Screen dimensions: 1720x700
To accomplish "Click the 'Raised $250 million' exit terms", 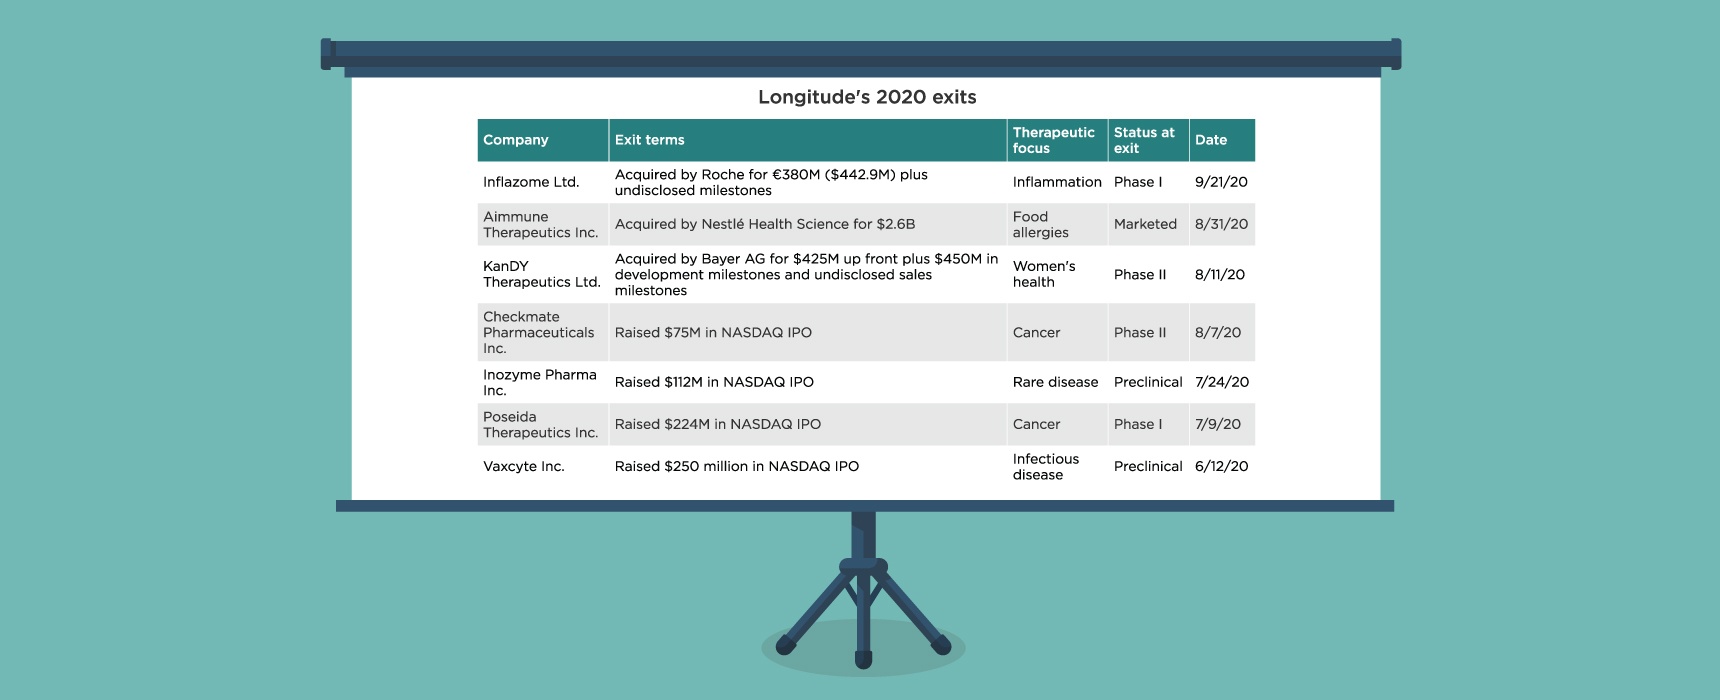I will [x=737, y=466].
